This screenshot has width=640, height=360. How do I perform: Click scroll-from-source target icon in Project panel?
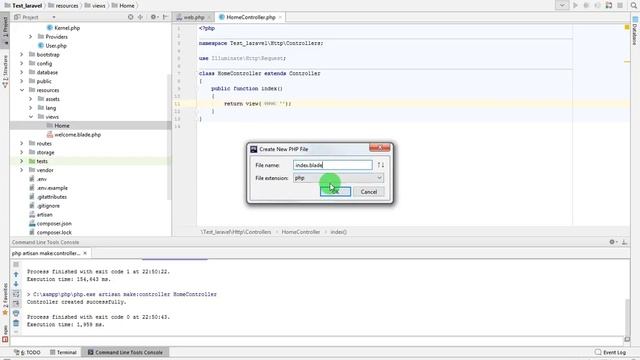click(x=131, y=17)
